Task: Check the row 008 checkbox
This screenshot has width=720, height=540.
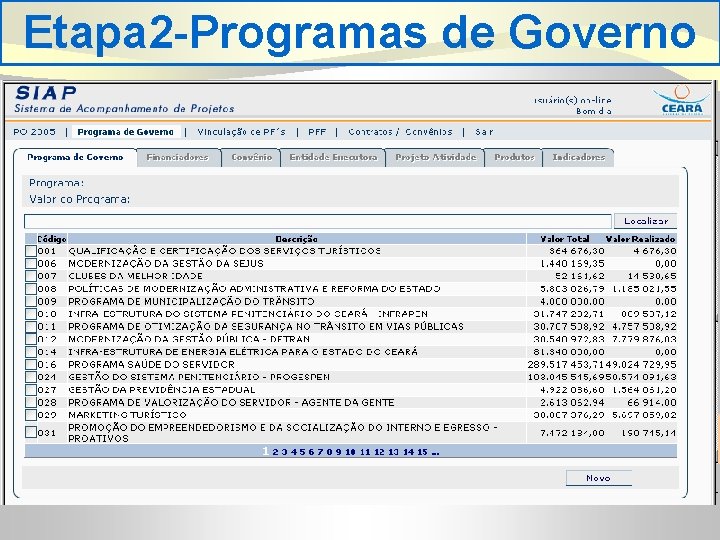Action: point(31,289)
